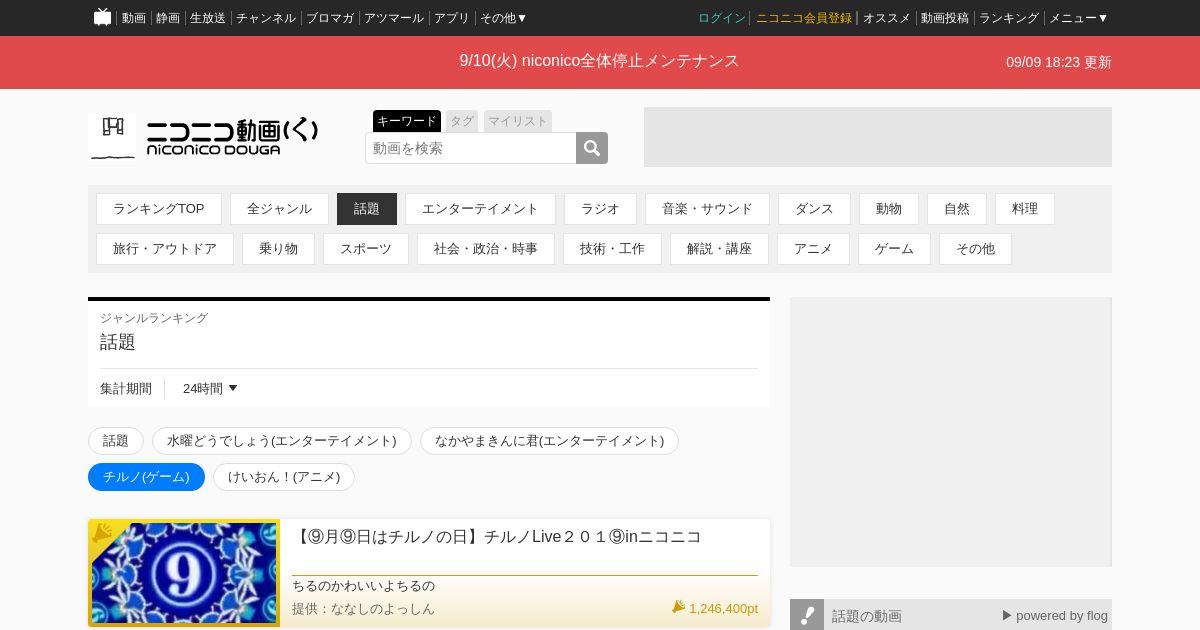Select ランキングTOP genre button

[x=159, y=209]
